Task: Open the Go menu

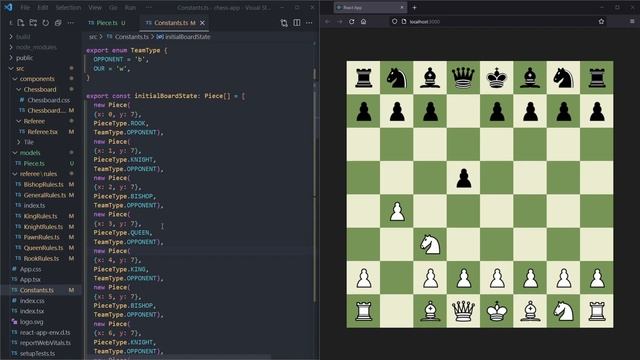Action: coord(113,7)
